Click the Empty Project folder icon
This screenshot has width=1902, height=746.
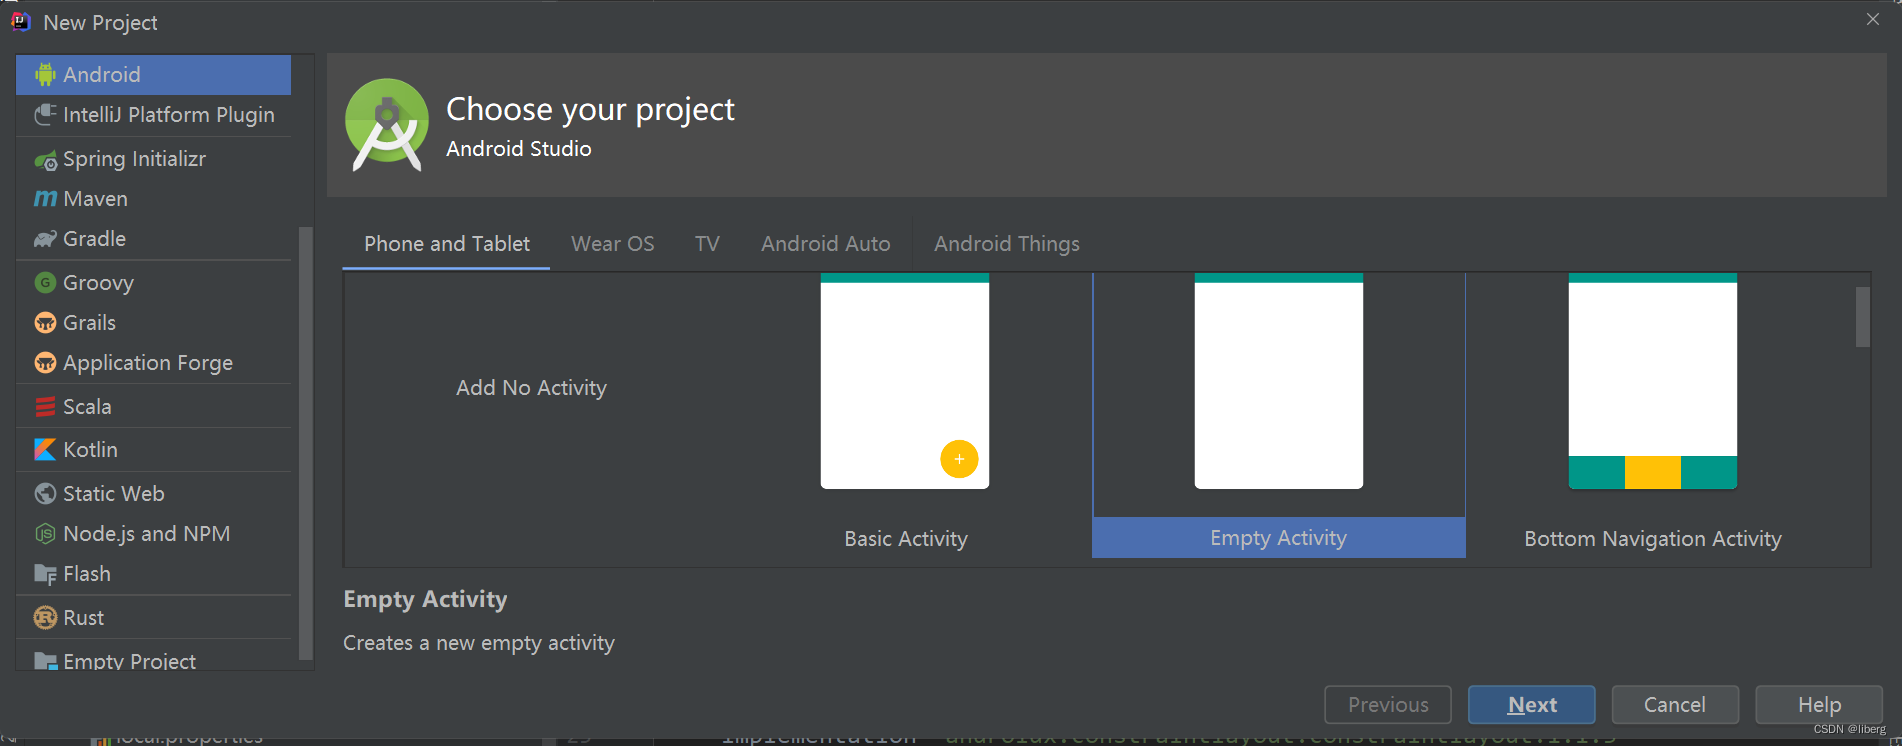(45, 661)
